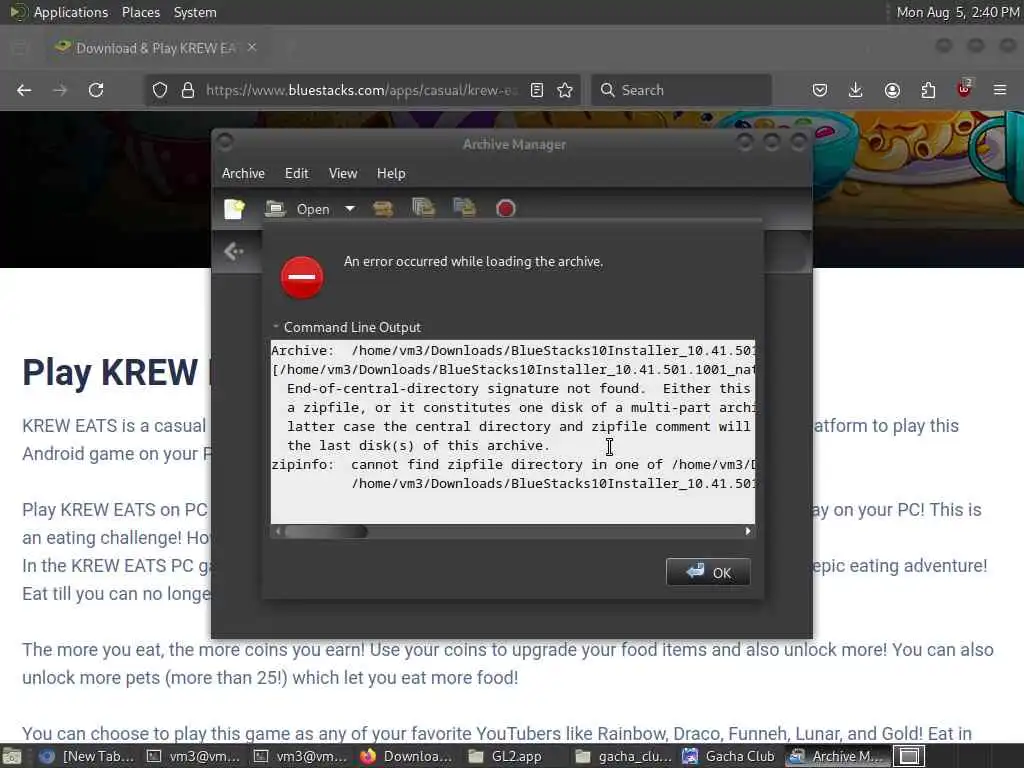Go back in Firefox browser
The height and width of the screenshot is (768, 1024).
tap(24, 90)
